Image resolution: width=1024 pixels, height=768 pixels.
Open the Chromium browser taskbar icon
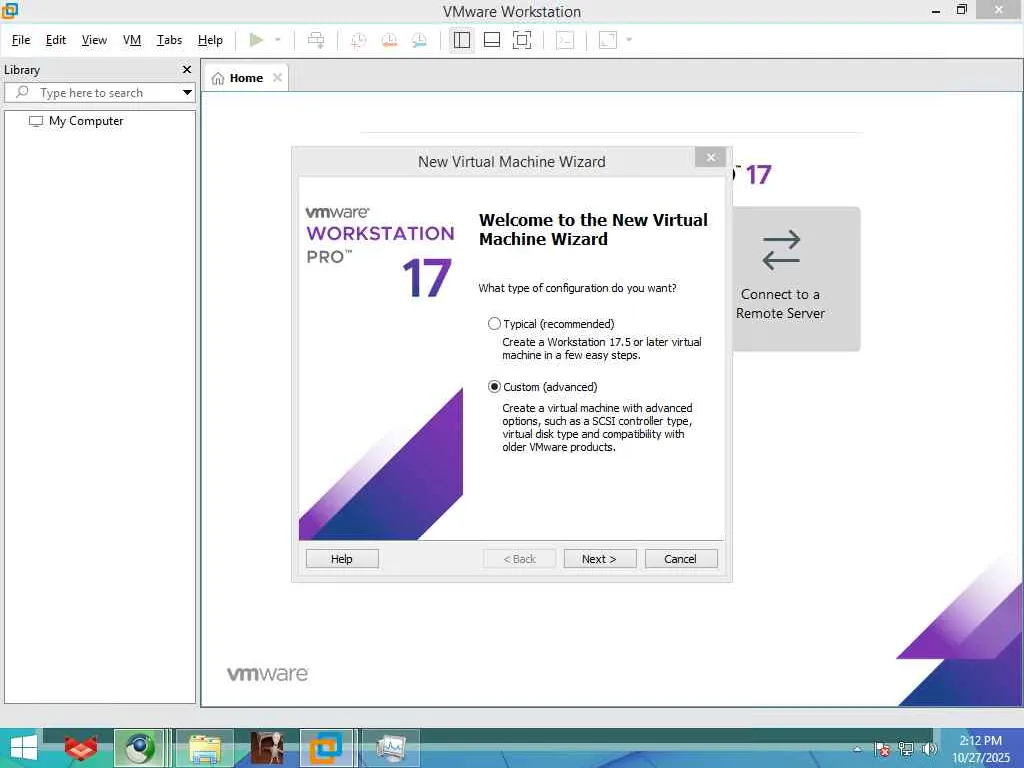[139, 748]
